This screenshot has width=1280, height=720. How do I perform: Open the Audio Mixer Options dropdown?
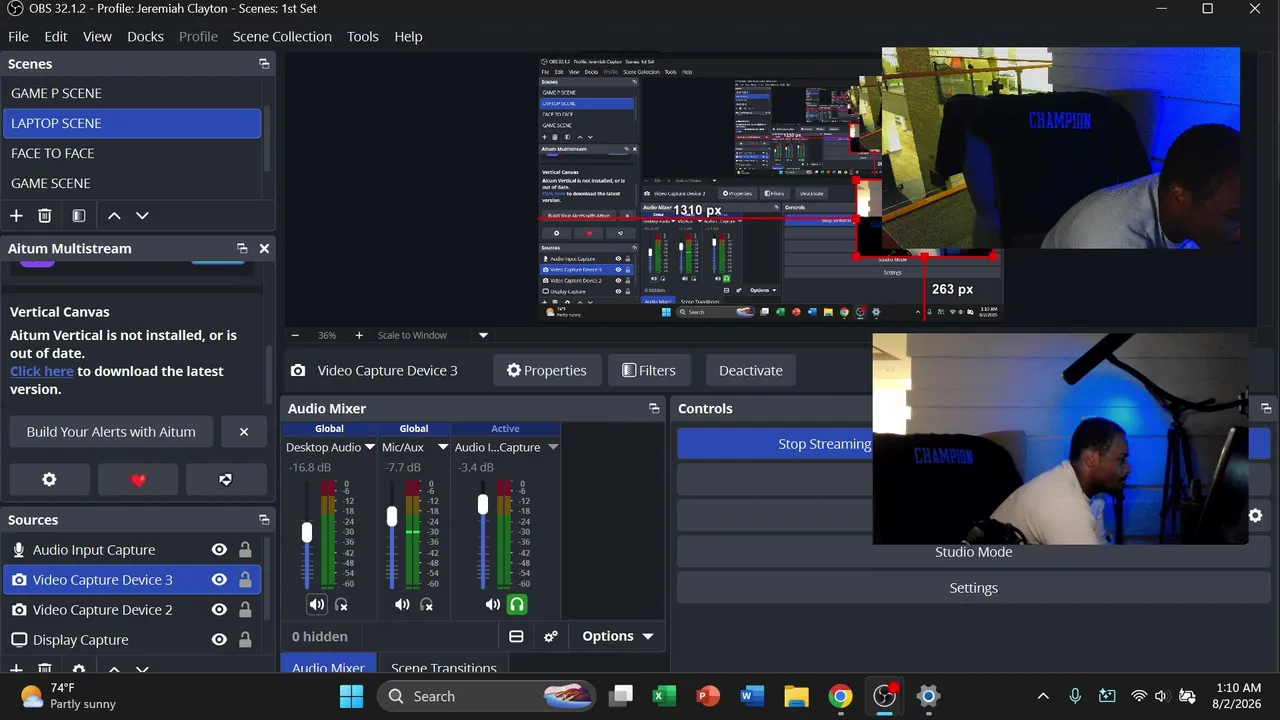(x=617, y=636)
